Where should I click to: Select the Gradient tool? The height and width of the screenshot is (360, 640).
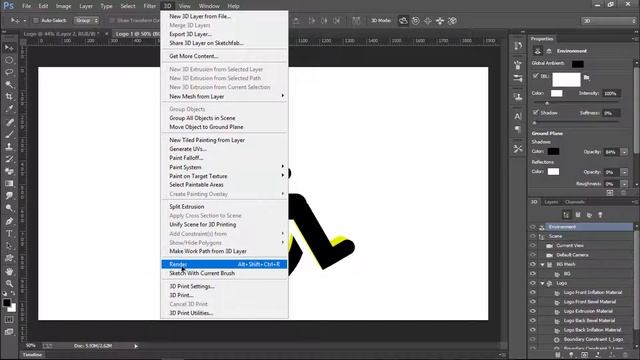(9, 183)
